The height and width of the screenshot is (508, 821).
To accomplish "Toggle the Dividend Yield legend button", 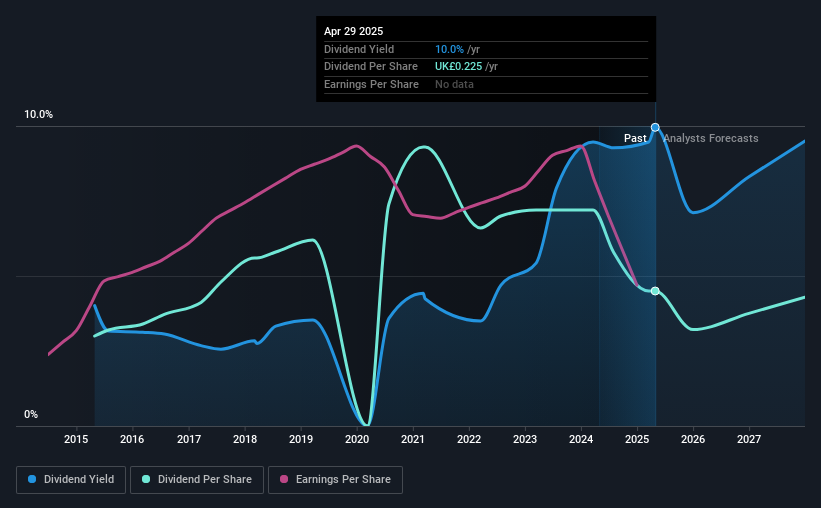I will 71,480.
